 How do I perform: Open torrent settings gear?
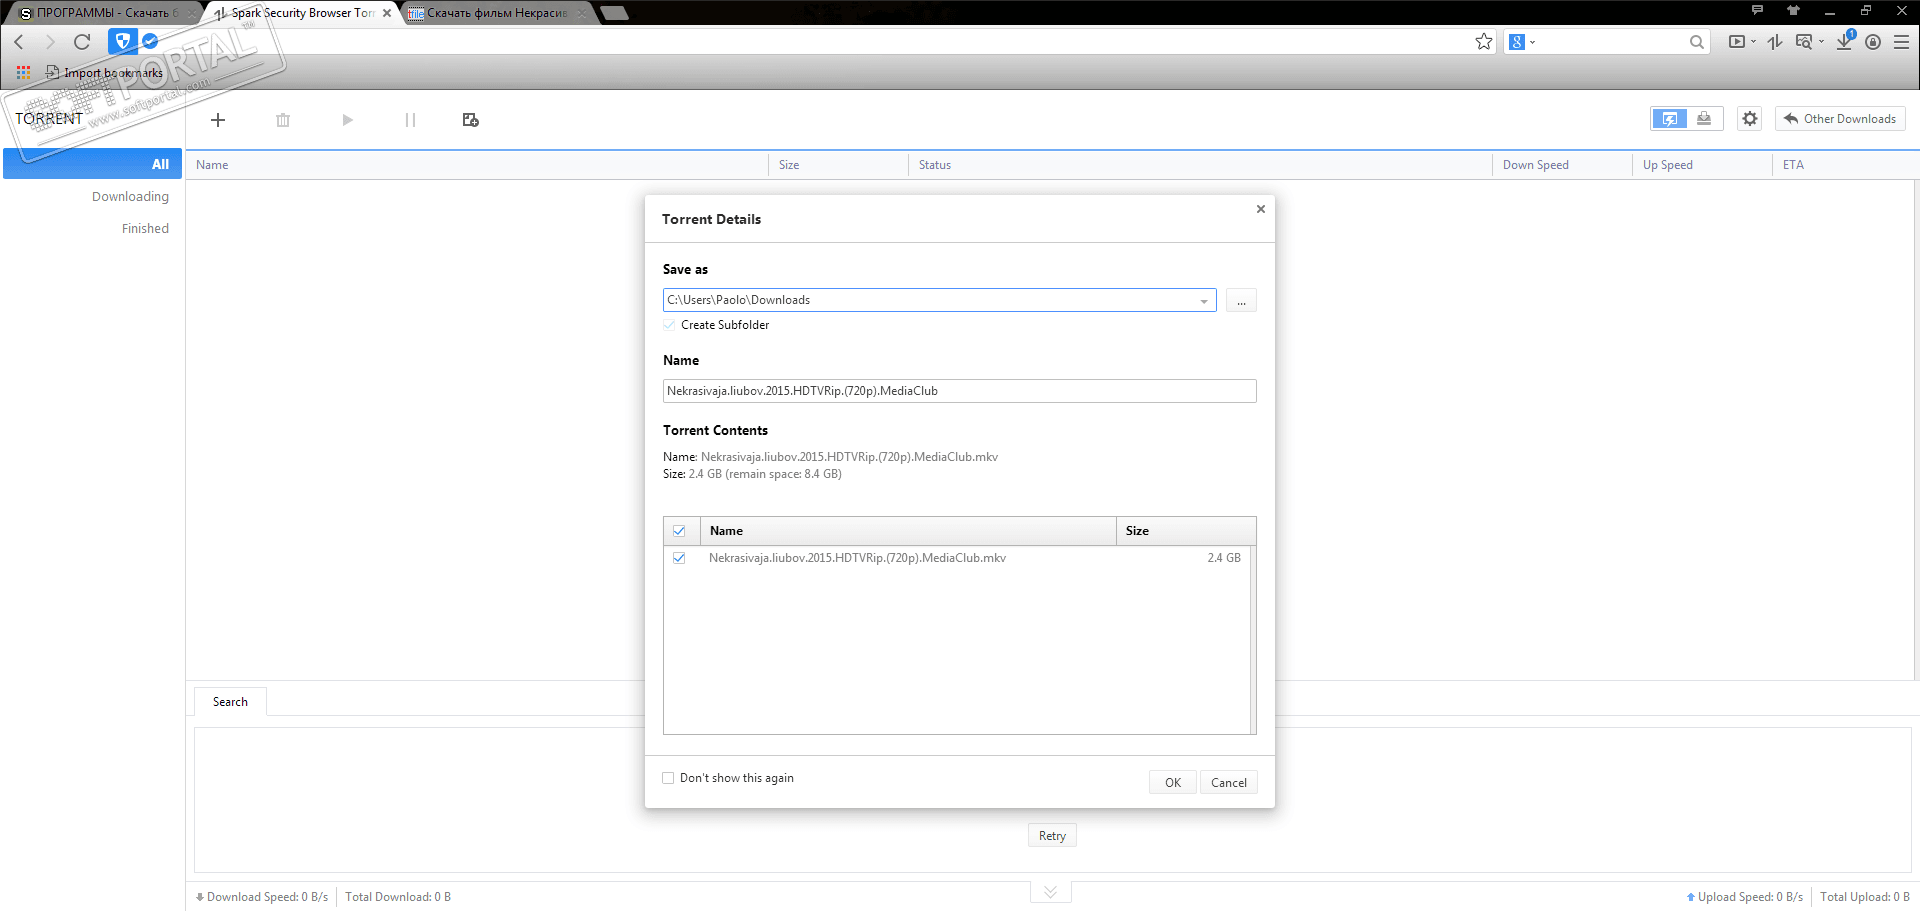tap(1749, 119)
